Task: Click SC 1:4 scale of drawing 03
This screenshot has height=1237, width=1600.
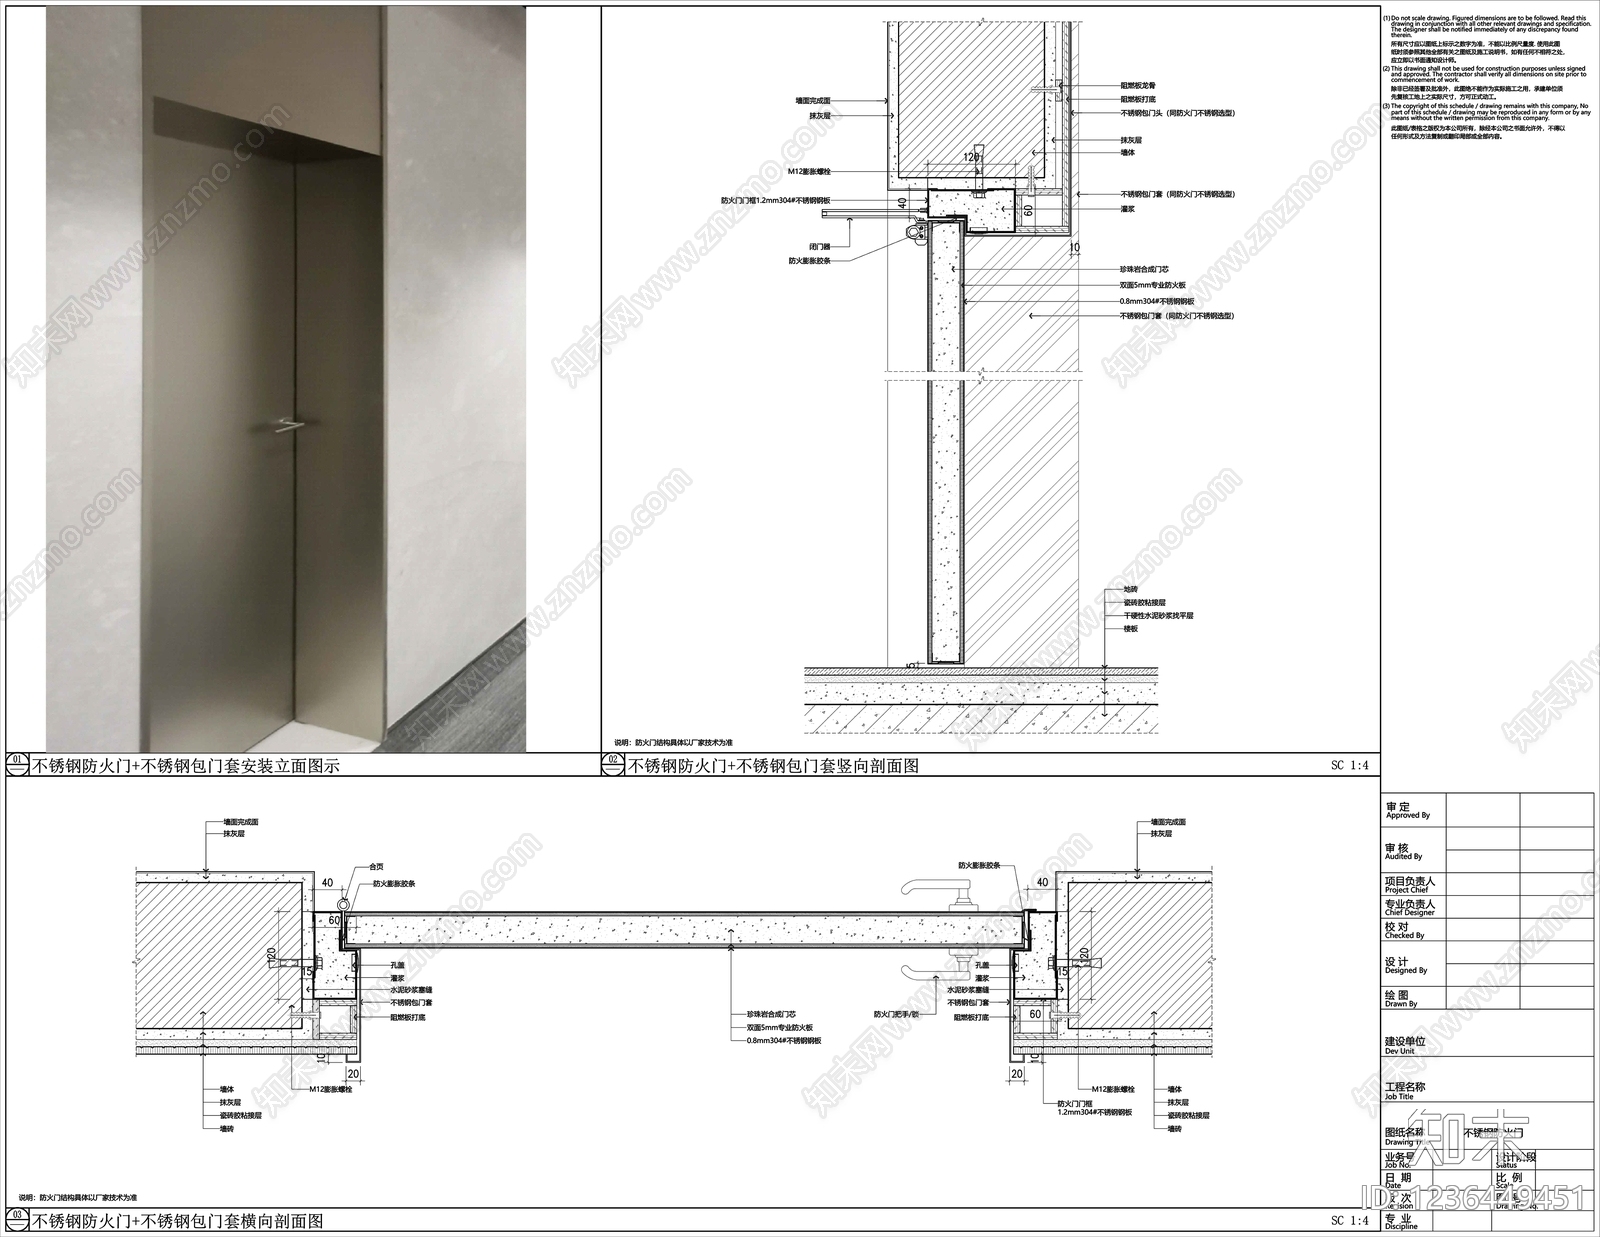Action: [x=1349, y=1221]
